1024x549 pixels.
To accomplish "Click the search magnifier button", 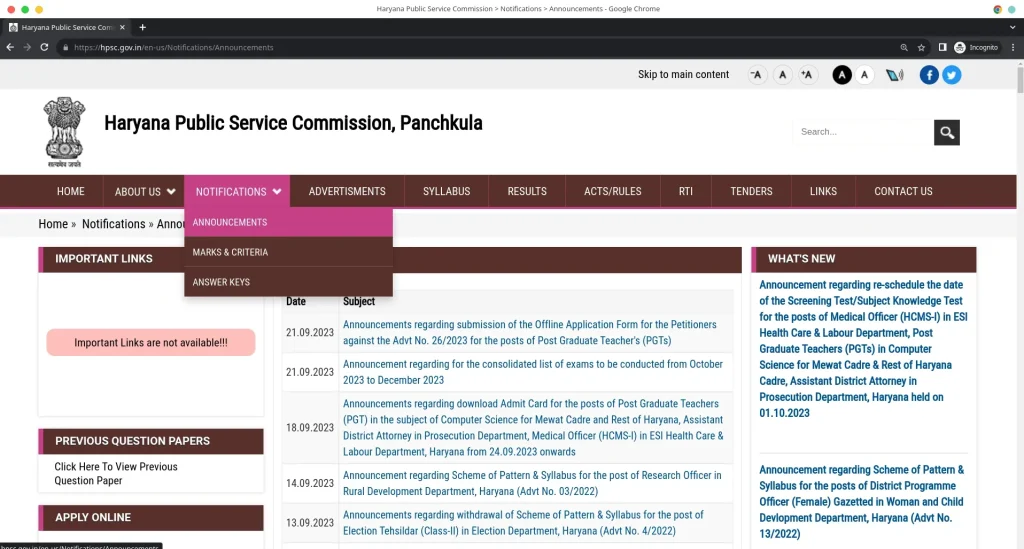I will [947, 133].
